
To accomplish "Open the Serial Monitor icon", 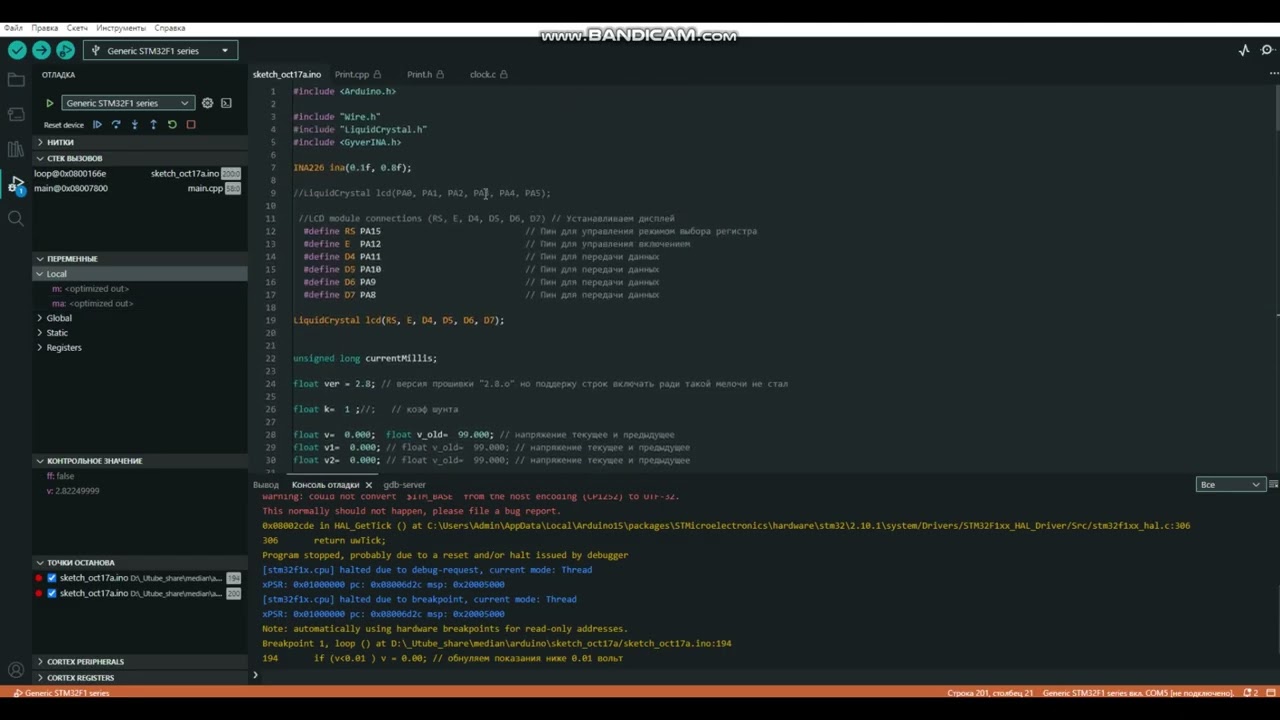I will tap(1268, 50).
